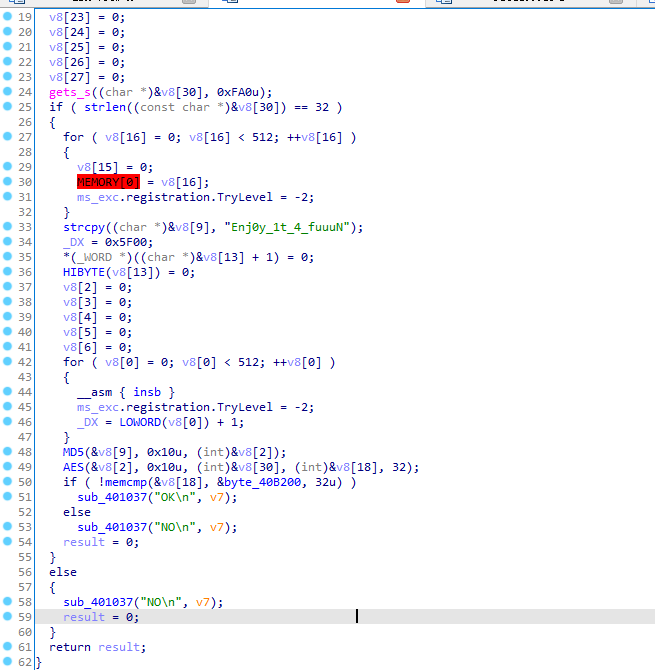655x670 pixels.
Task: Click breakpoint dot beside line 33 strcpy
Action: coord(8,227)
